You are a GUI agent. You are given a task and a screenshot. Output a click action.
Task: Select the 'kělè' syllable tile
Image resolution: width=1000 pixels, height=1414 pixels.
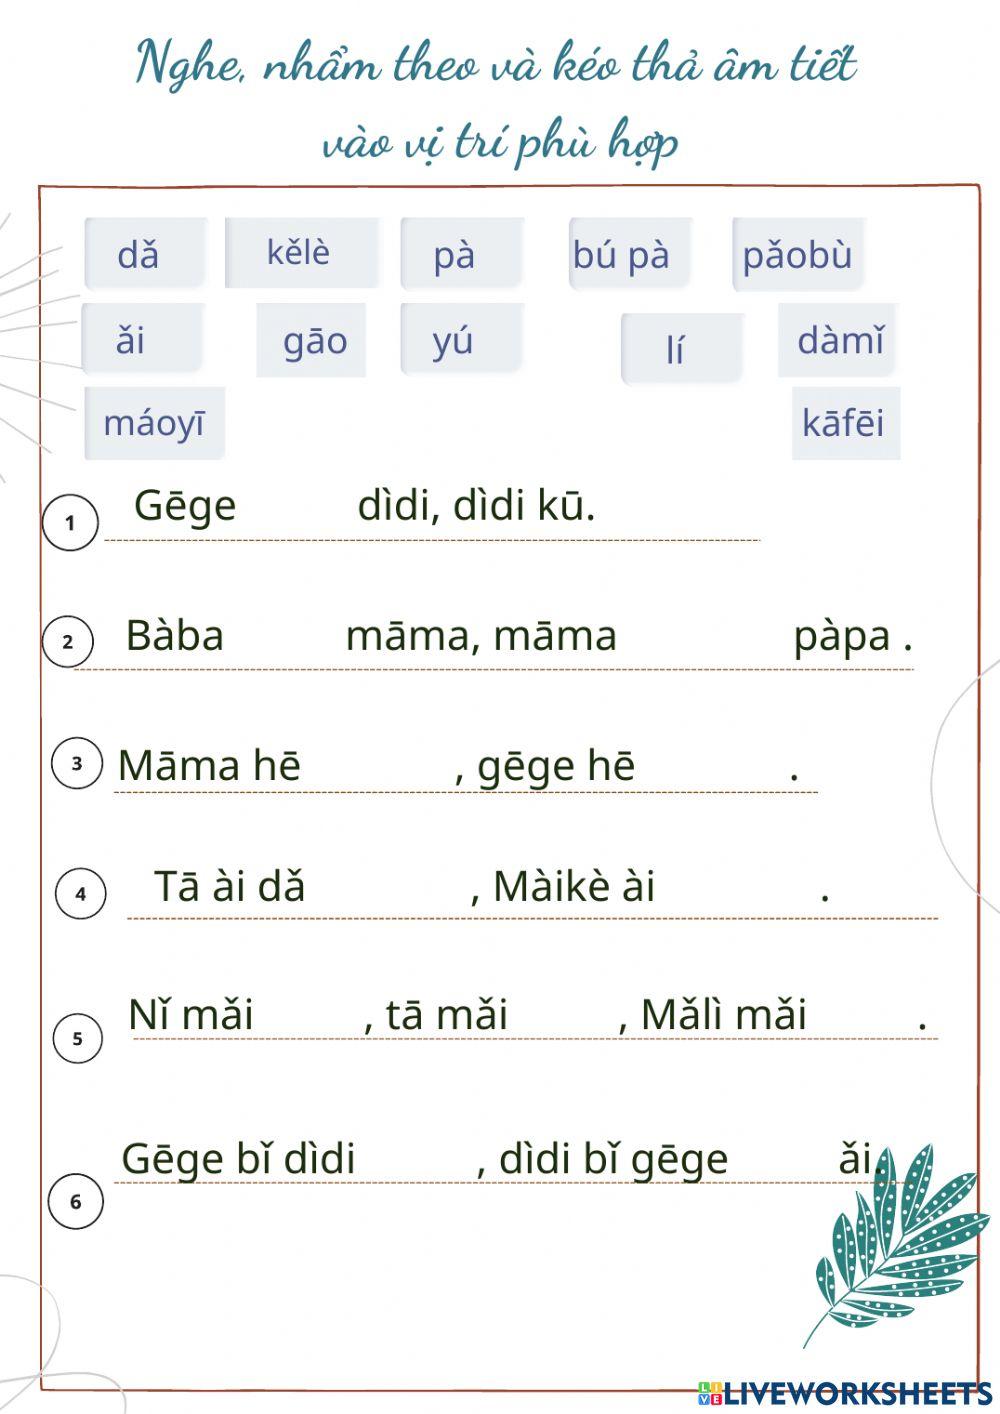[x=300, y=252]
